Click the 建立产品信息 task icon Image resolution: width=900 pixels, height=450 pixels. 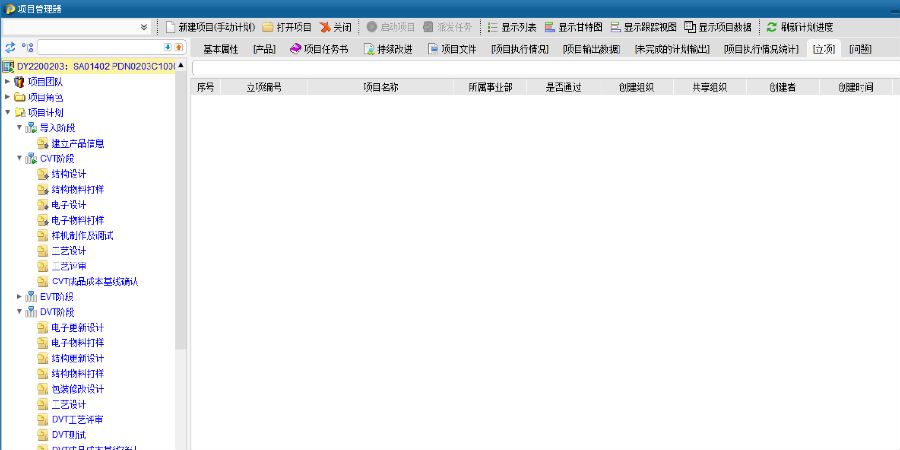click(42, 143)
